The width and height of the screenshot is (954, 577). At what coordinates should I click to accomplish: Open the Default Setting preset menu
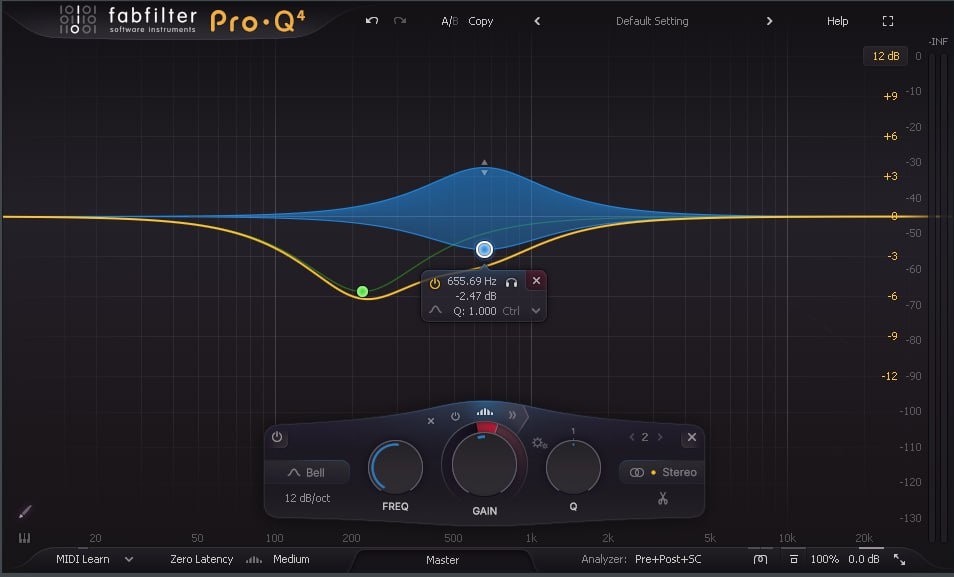652,21
